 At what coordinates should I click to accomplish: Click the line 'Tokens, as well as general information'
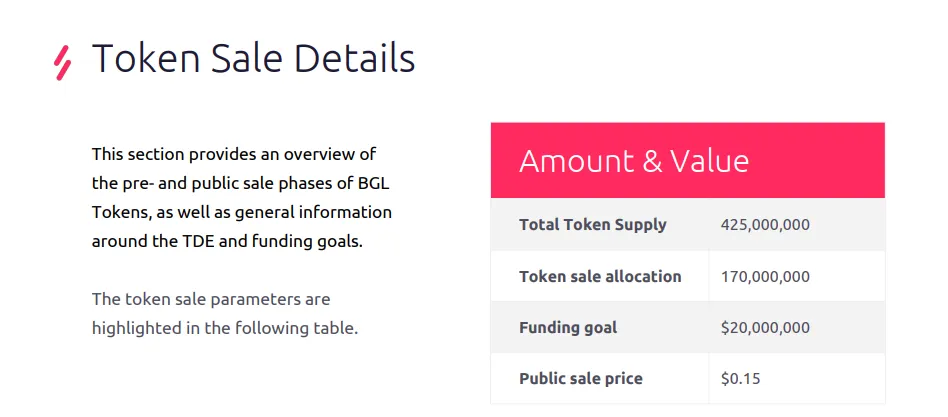coord(242,213)
